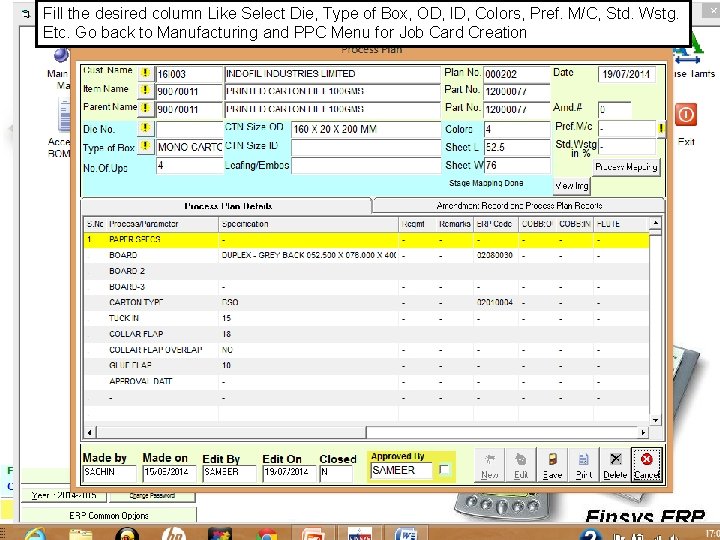The height and width of the screenshot is (540, 720).
Task: Toggle the Approved By checkbox
Action: 444,470
